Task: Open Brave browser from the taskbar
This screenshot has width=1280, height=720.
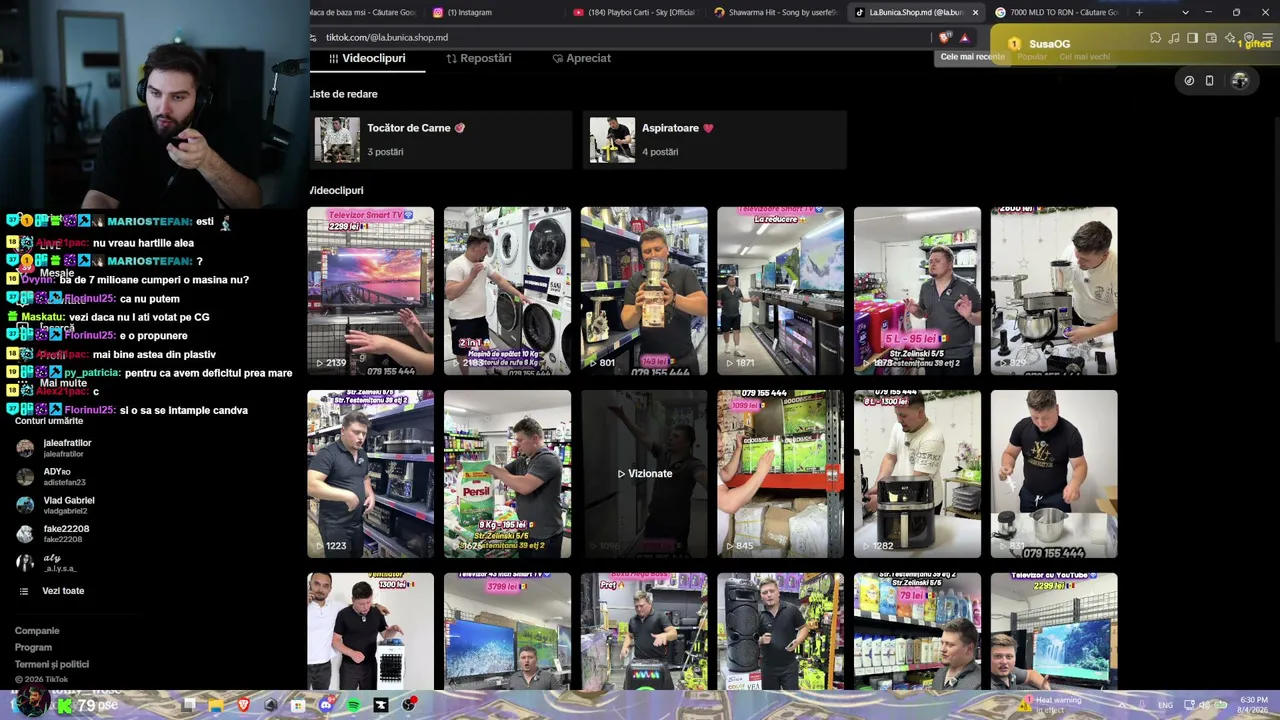Action: click(x=243, y=705)
